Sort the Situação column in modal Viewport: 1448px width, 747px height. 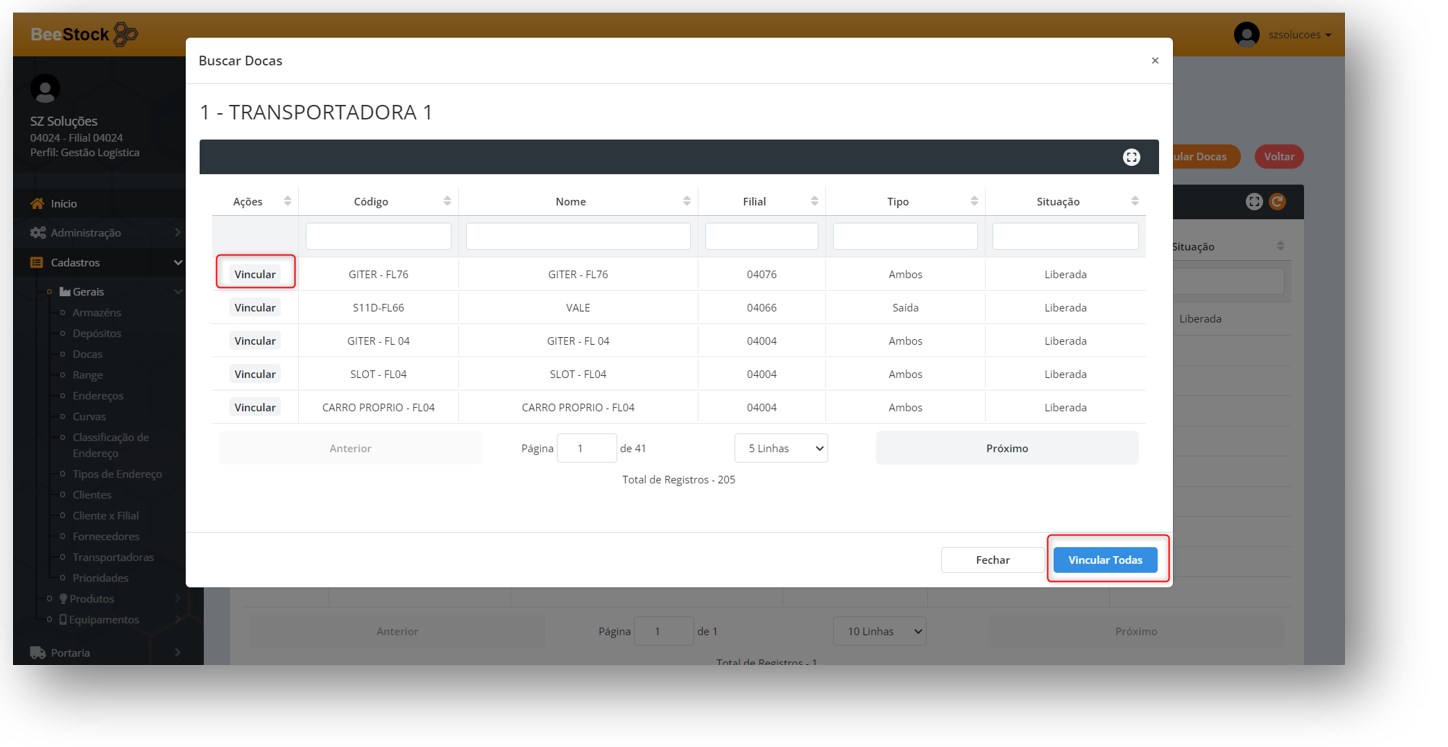[1135, 202]
